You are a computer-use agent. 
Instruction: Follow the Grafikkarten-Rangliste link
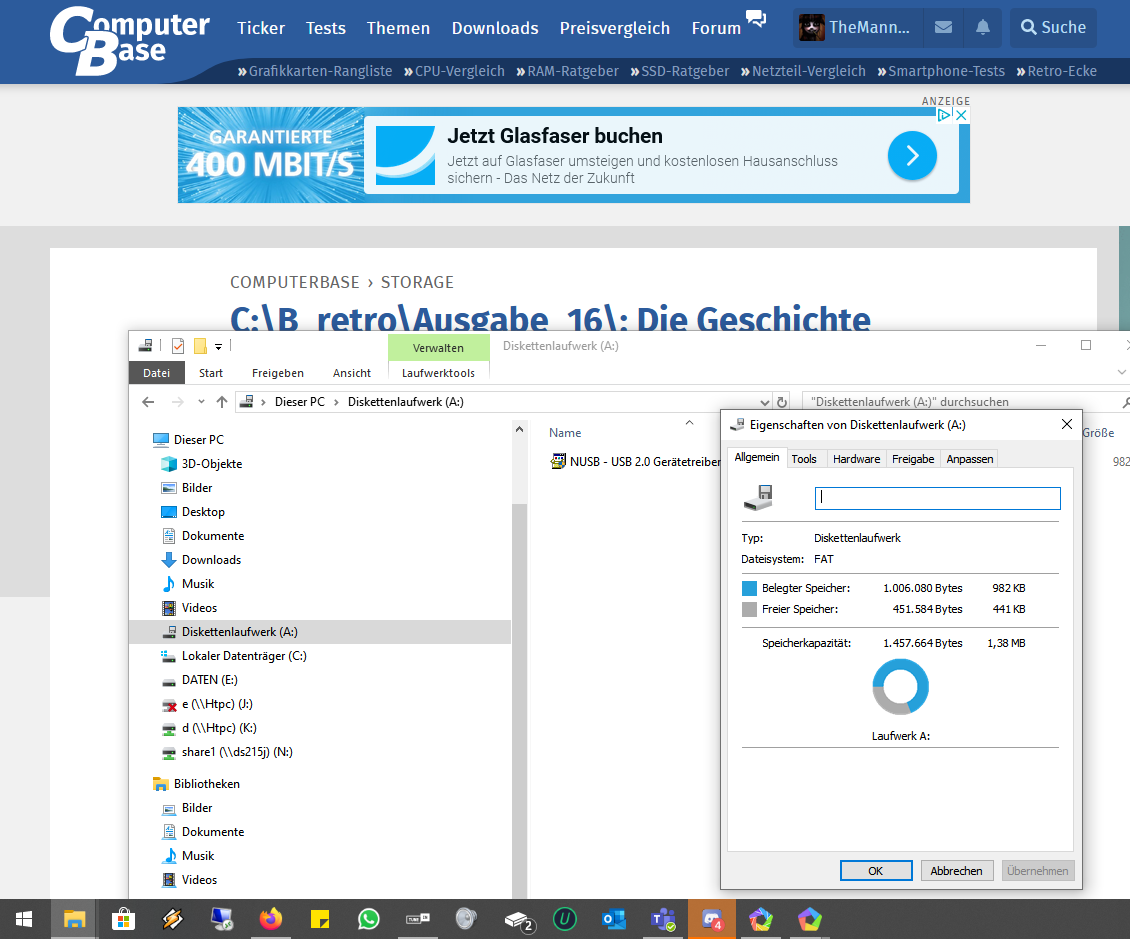(x=315, y=71)
